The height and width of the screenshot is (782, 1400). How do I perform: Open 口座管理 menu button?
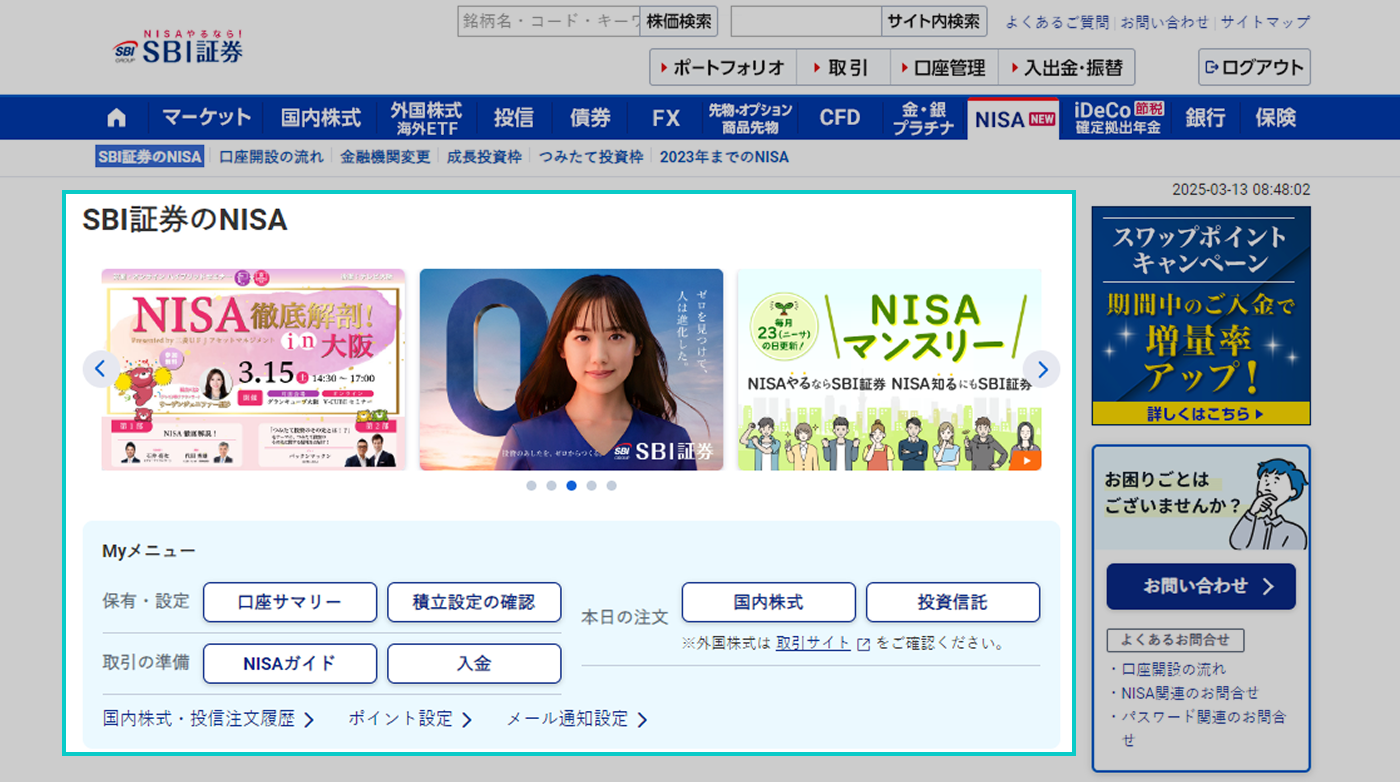(944, 67)
